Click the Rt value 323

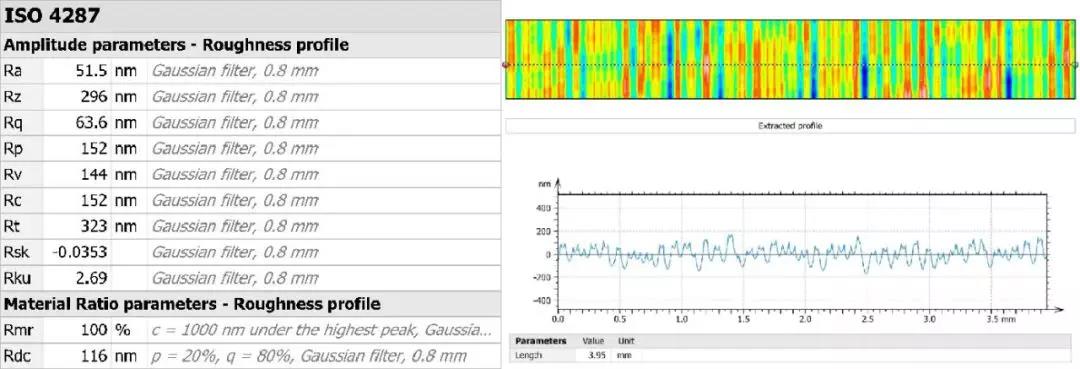[x=94, y=226]
